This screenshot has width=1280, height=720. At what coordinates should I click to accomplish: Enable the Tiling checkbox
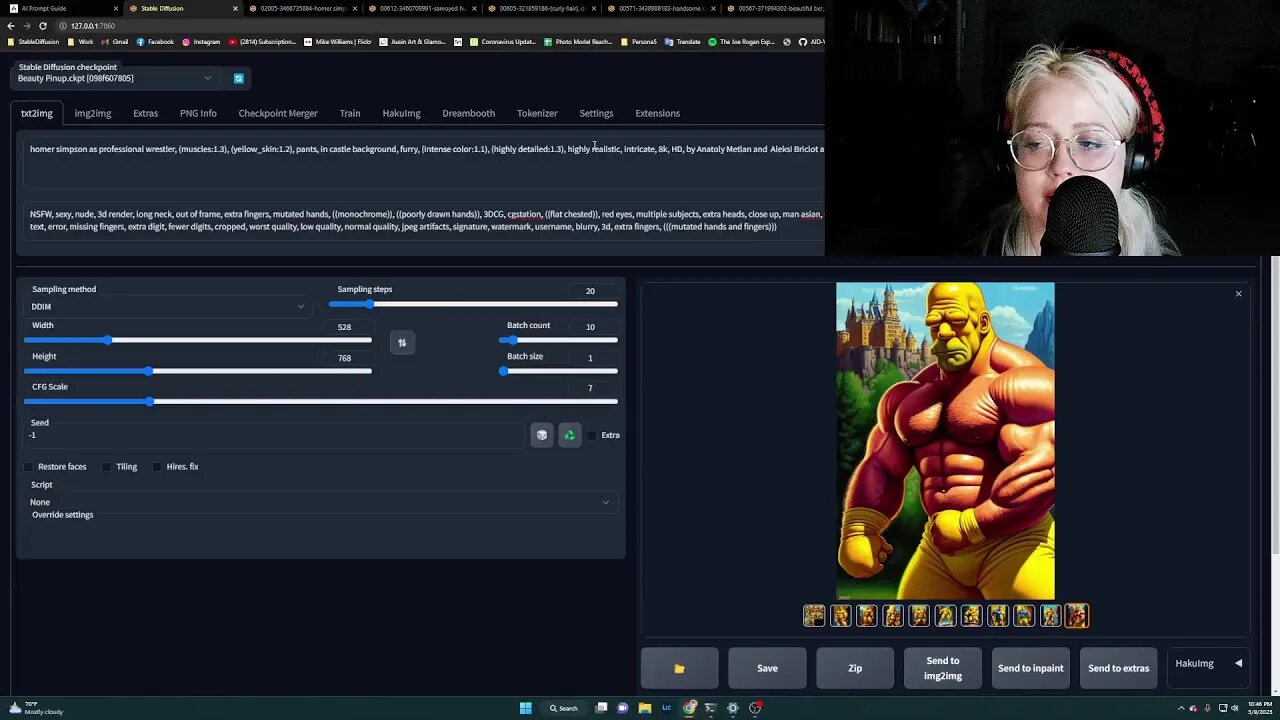pyautogui.click(x=107, y=467)
